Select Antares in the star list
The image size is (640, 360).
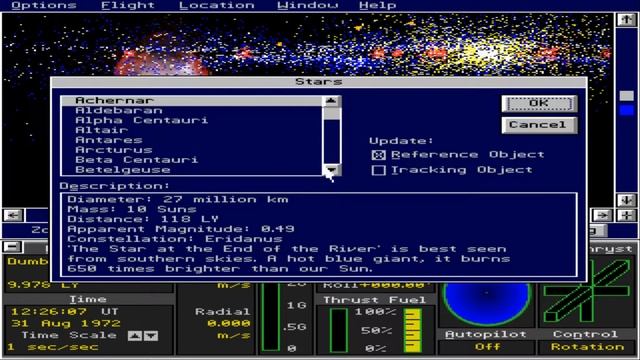191,140
